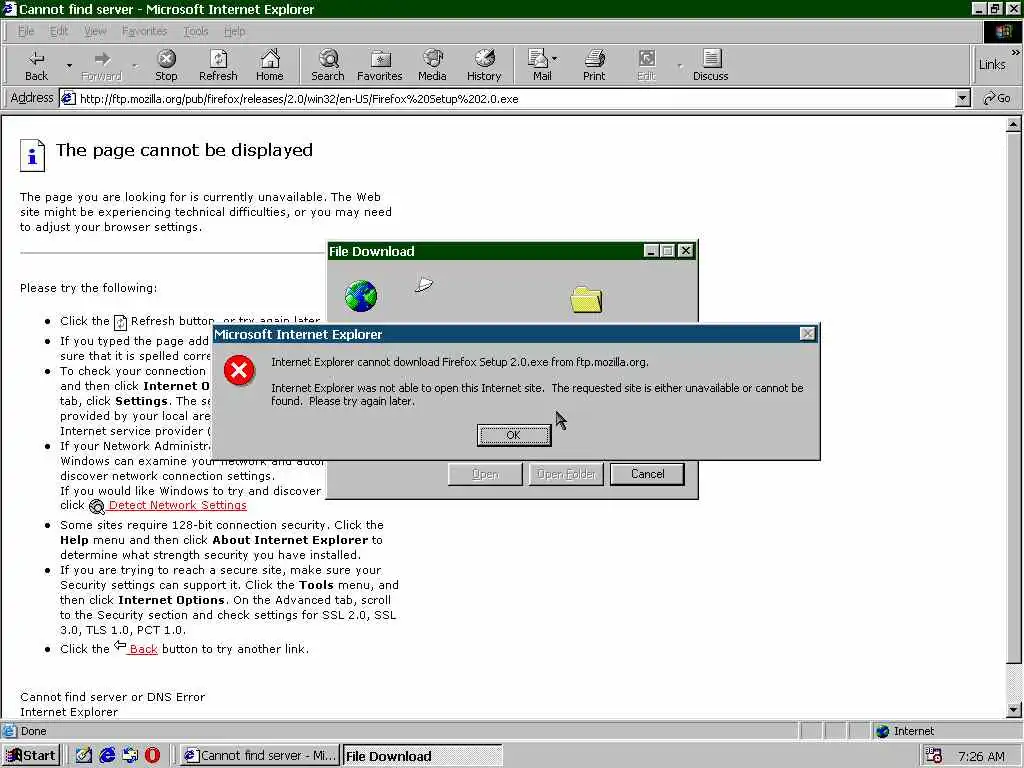Open the Favorites pane
The width and height of the screenshot is (1024, 768).
pyautogui.click(x=379, y=65)
